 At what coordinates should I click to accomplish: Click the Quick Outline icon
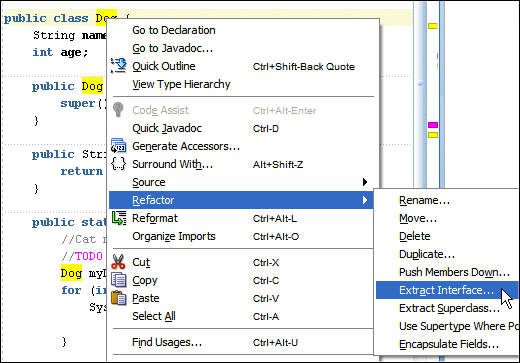(x=118, y=66)
